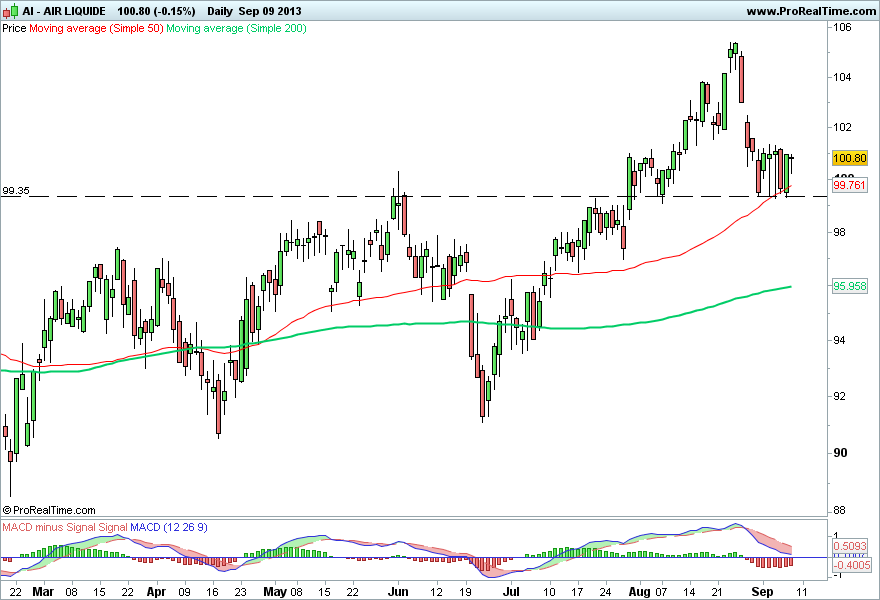Select Moving average (Simple 50) legend
Image resolution: width=880 pixels, height=600 pixels.
click(96, 28)
